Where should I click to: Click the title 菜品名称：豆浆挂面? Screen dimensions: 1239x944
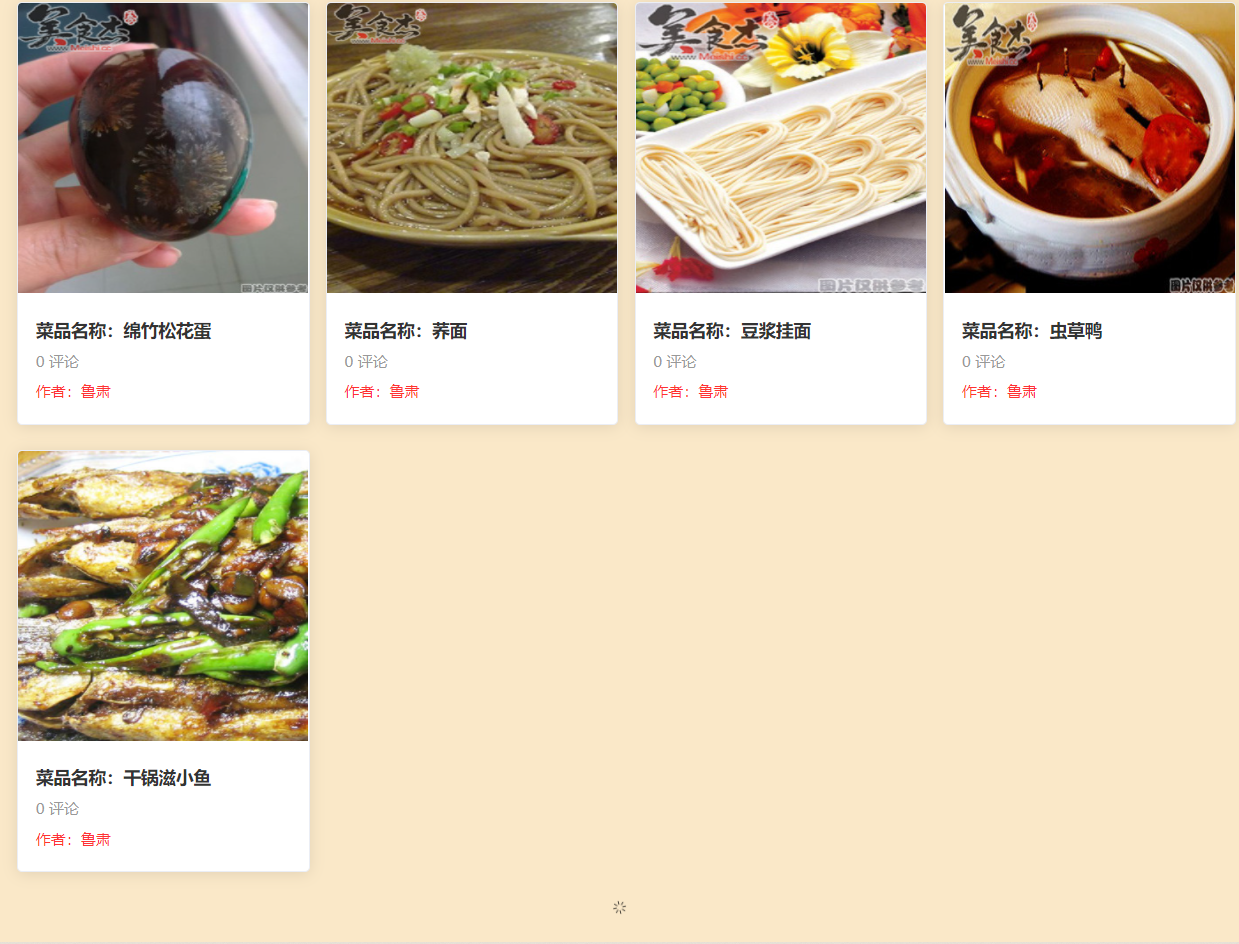point(732,331)
